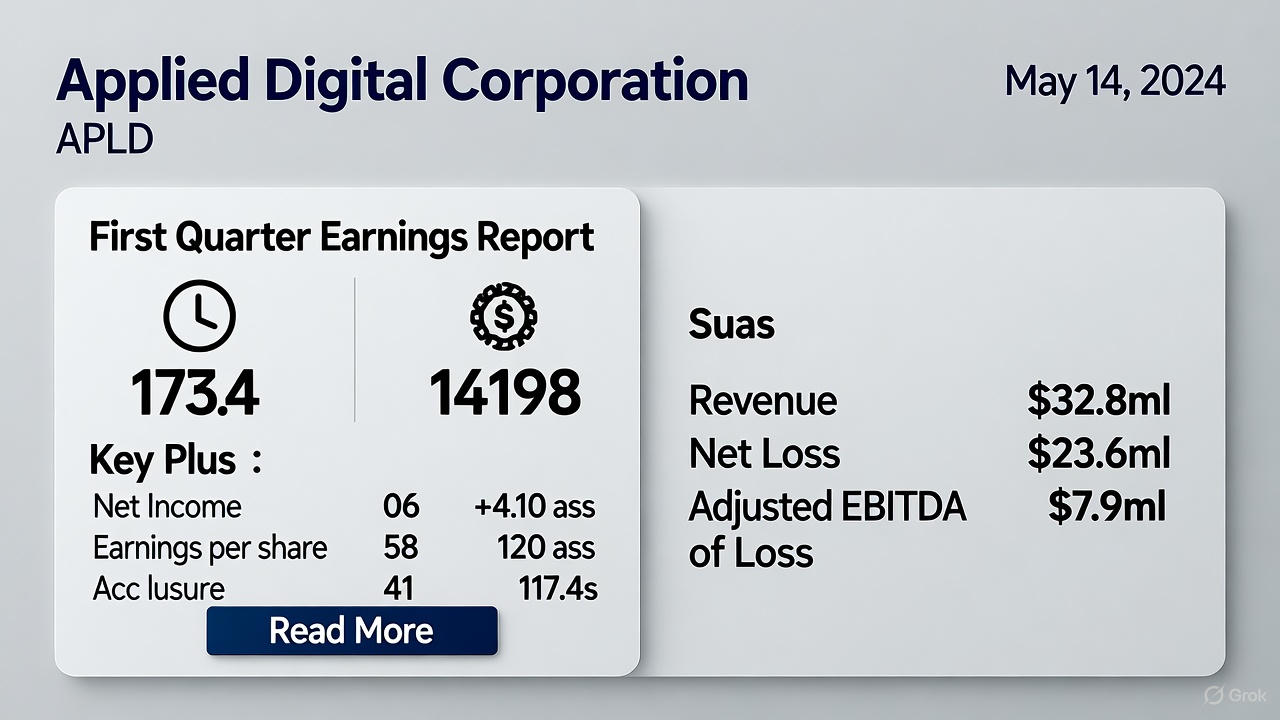Image resolution: width=1280 pixels, height=720 pixels.
Task: Click the Net Loss label
Action: [764, 454]
